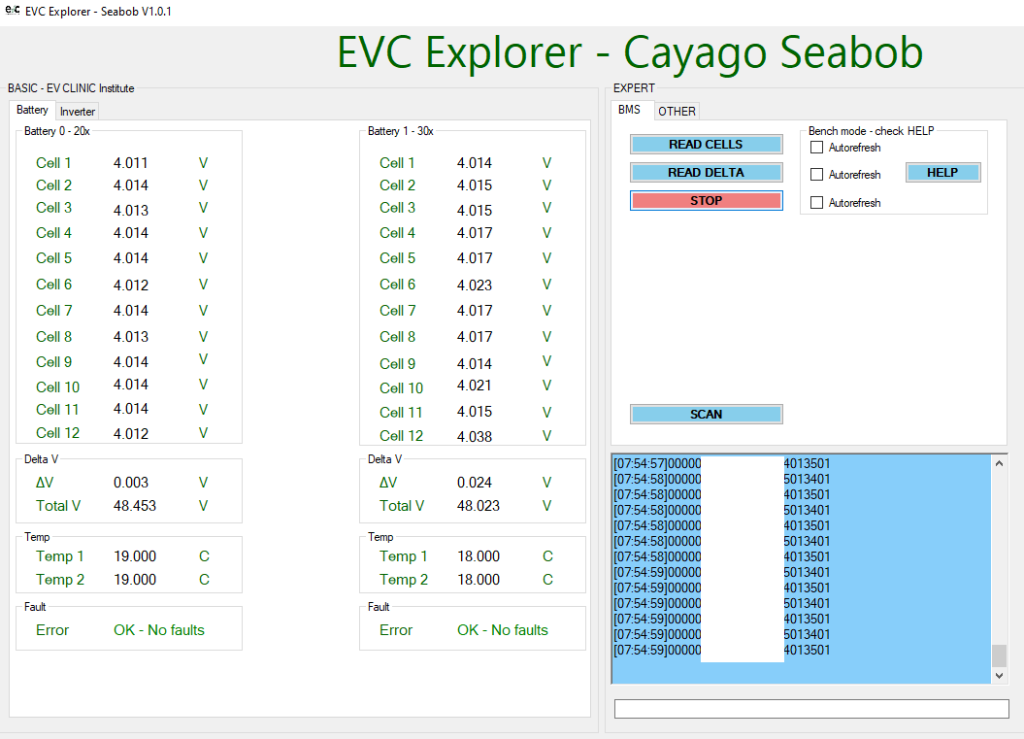Click Battery 1 Cell 10 voltage 4.021
This screenshot has width=1024, height=739.
(x=474, y=385)
